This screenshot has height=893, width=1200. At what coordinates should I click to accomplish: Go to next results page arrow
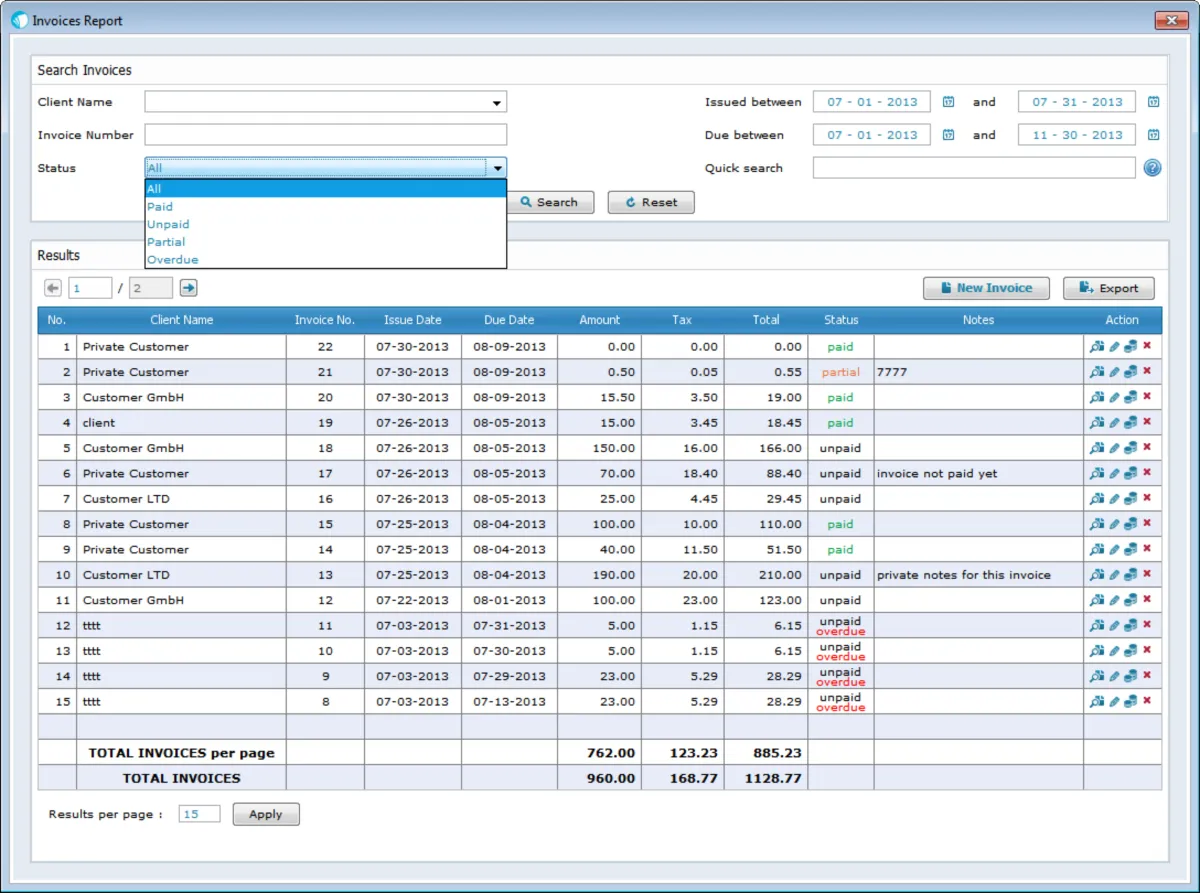[188, 288]
